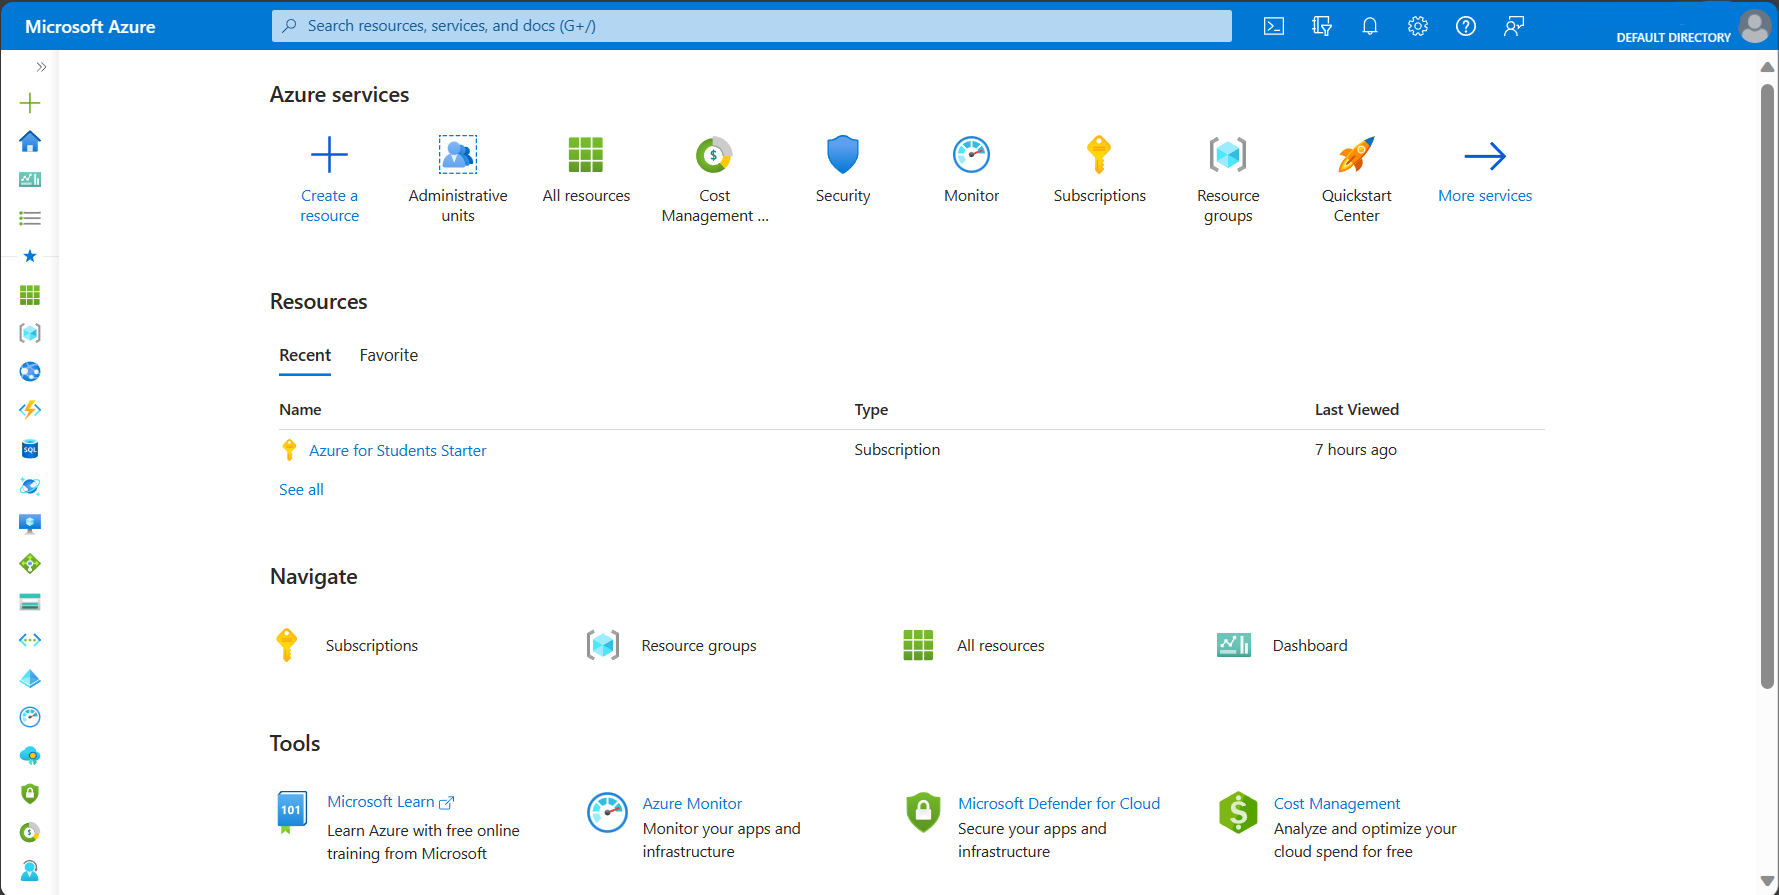Expand the left sidebar menu
1779x895 pixels.
(x=41, y=67)
